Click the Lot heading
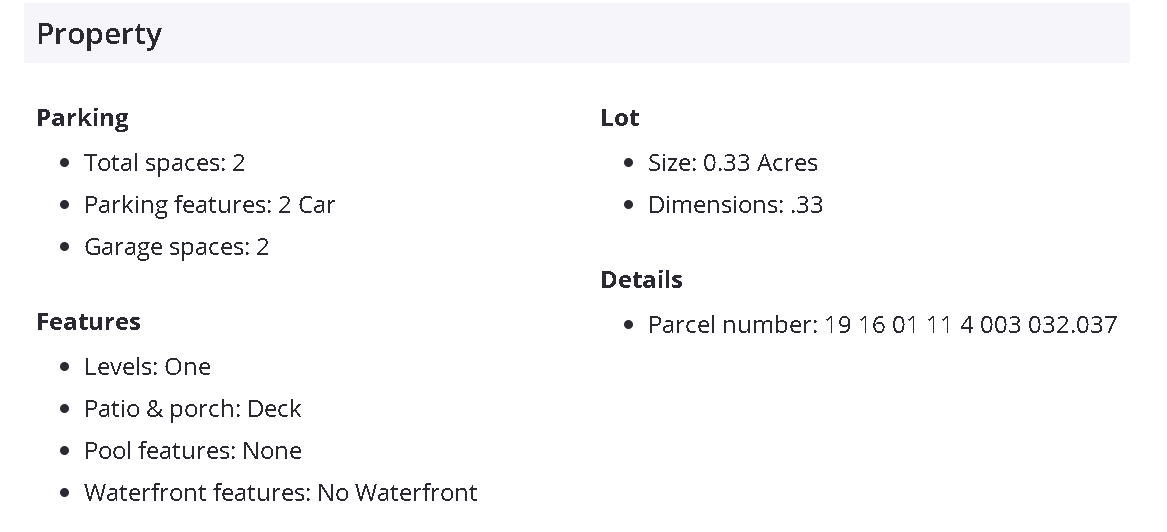The image size is (1167, 532). tap(620, 118)
